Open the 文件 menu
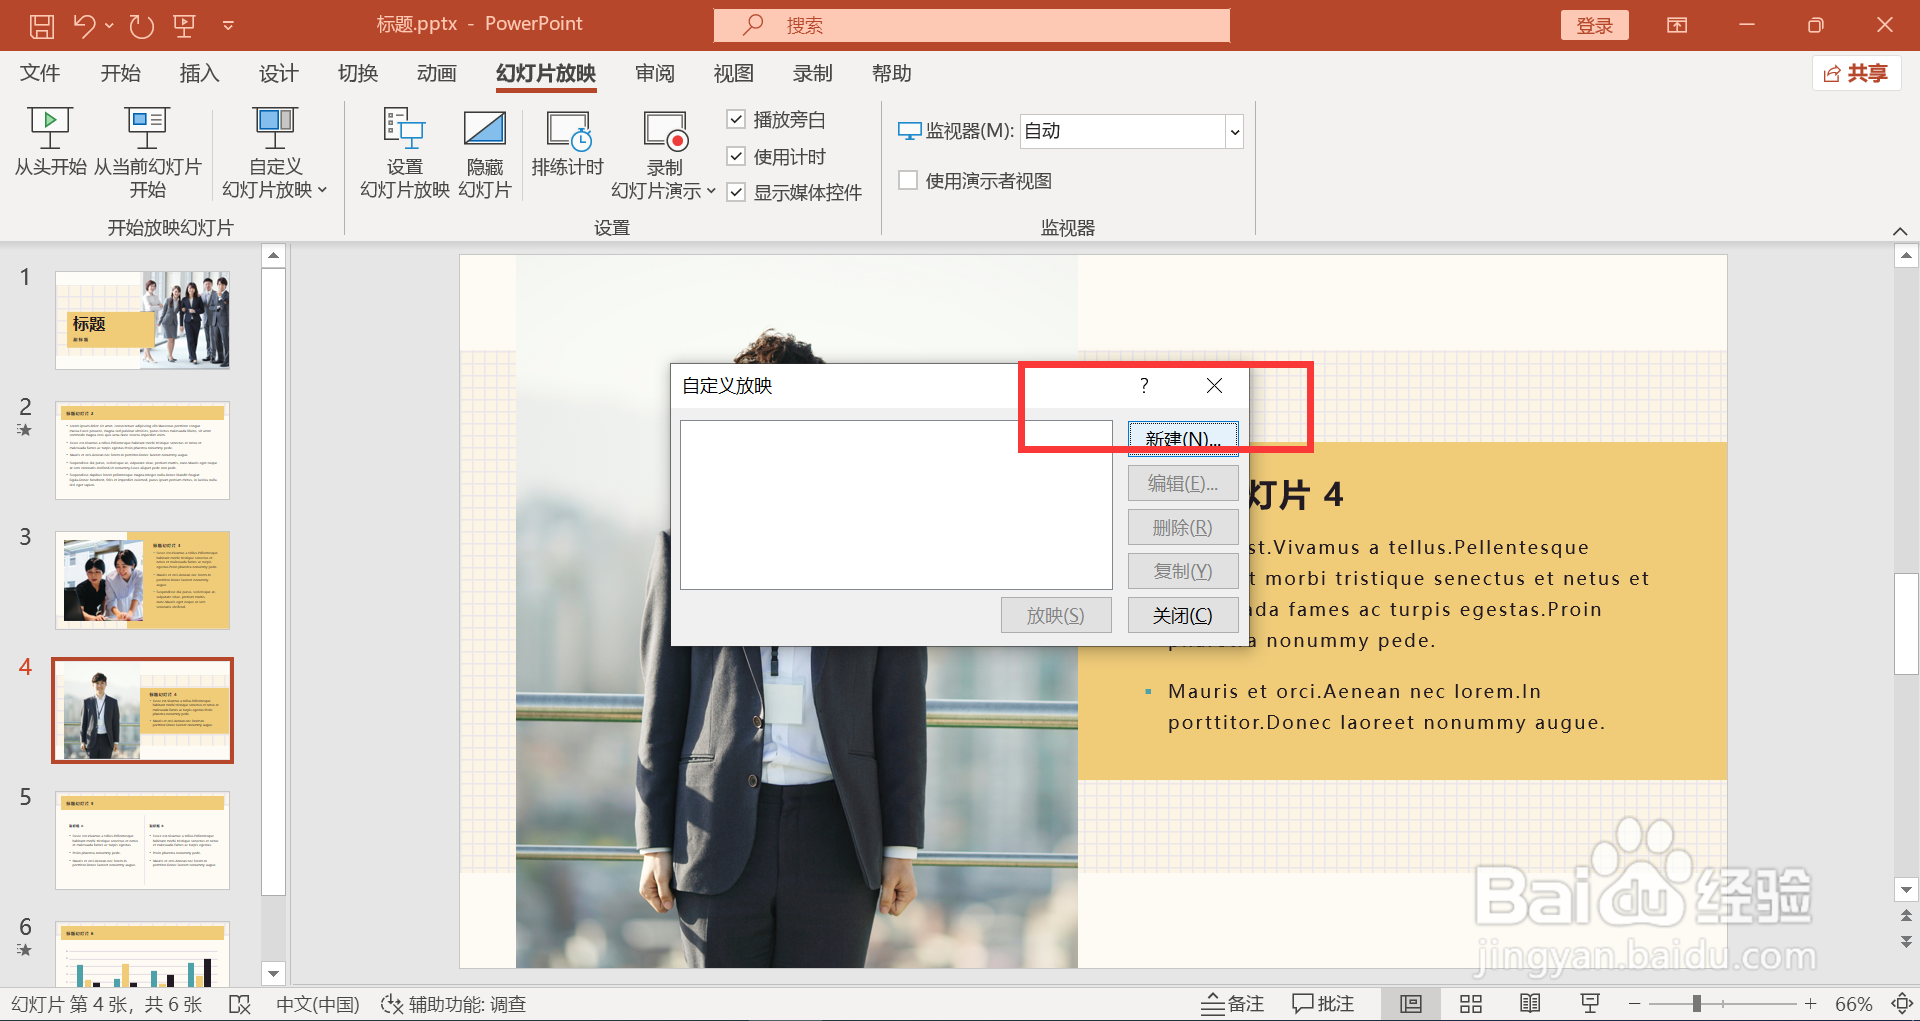Image resolution: width=1920 pixels, height=1021 pixels. (40, 73)
